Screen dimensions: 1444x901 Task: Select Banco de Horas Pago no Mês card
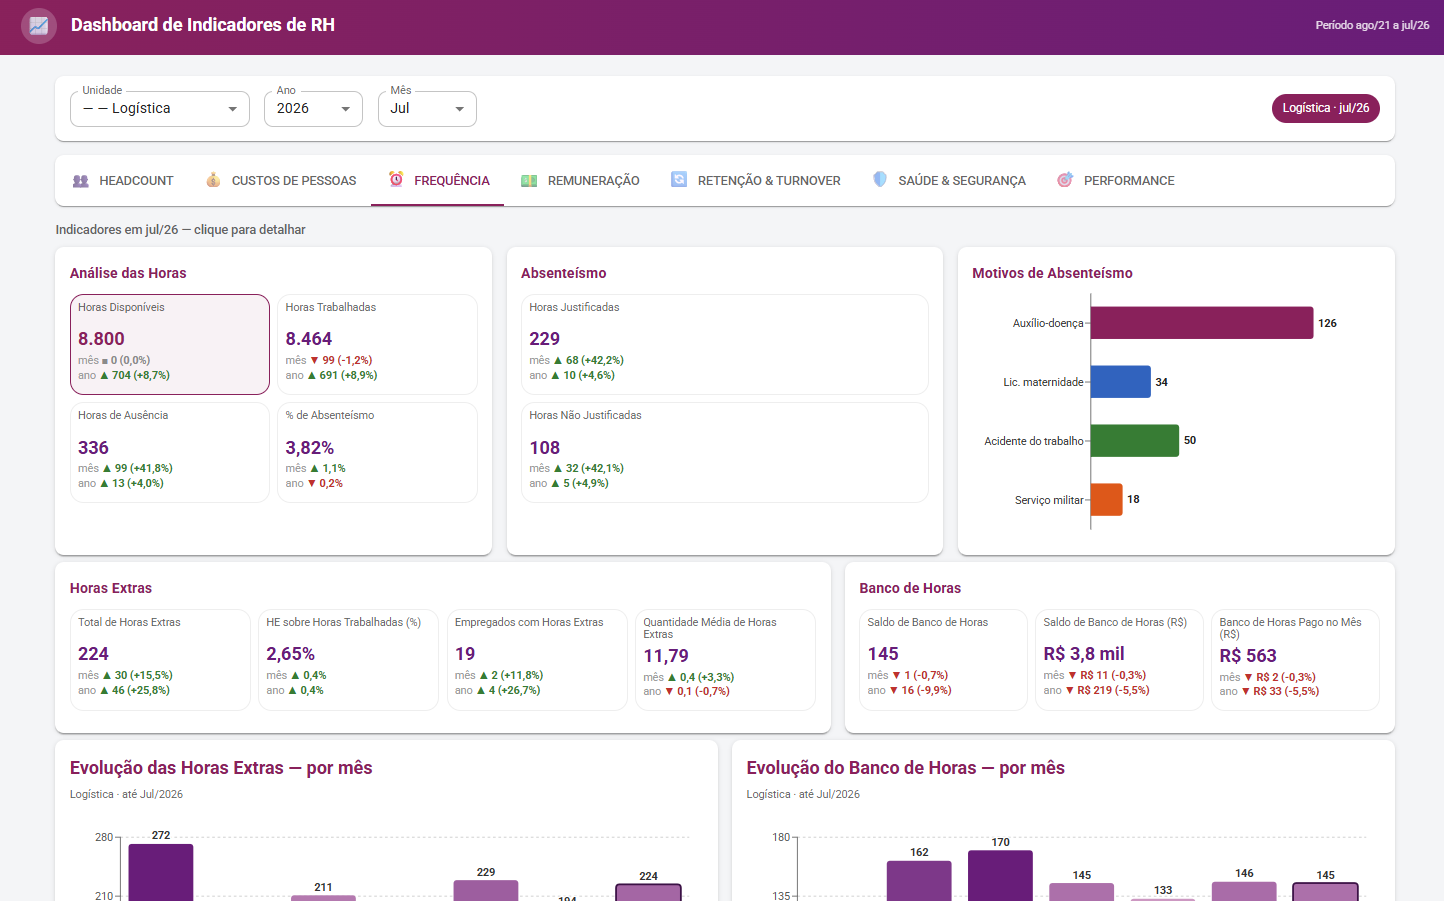[x=1295, y=660]
